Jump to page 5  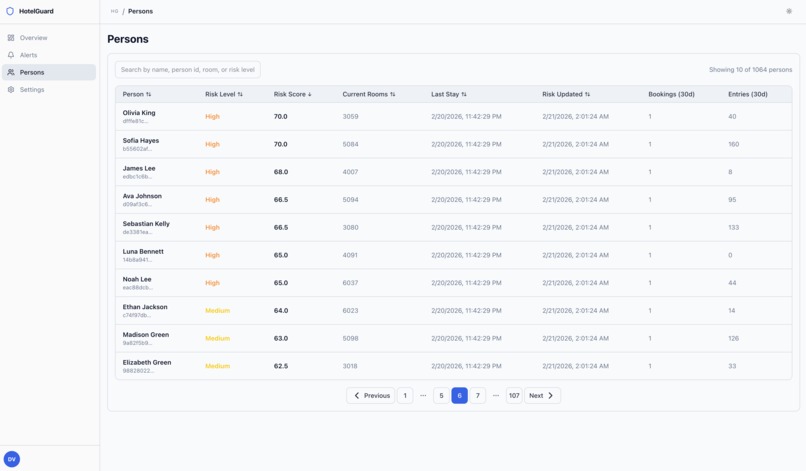coord(441,395)
